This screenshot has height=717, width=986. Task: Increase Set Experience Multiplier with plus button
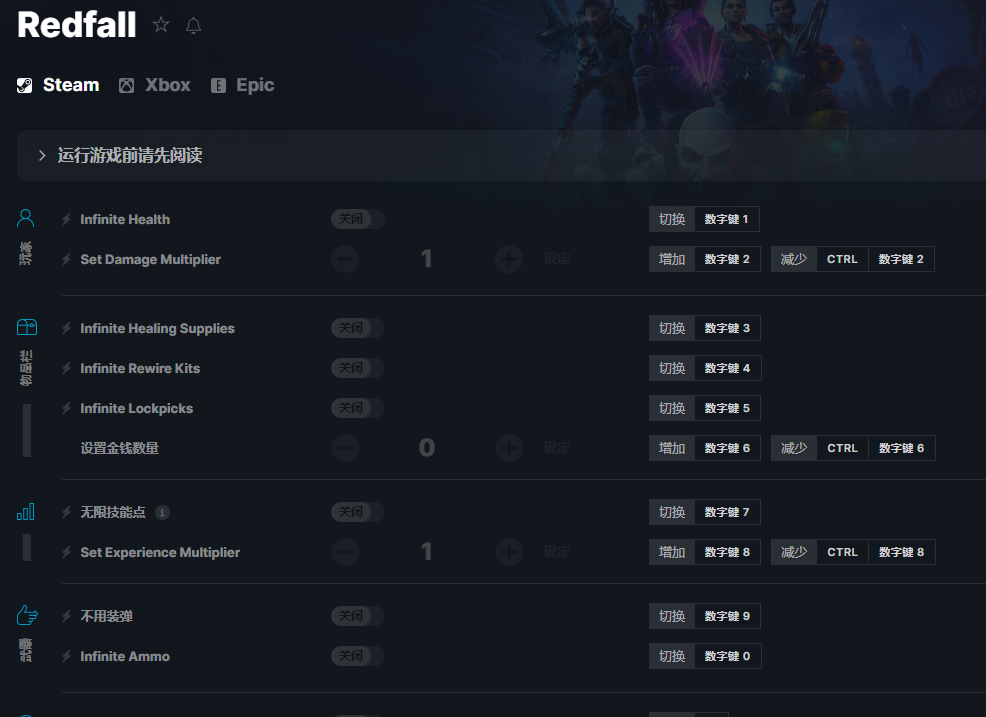(x=509, y=552)
